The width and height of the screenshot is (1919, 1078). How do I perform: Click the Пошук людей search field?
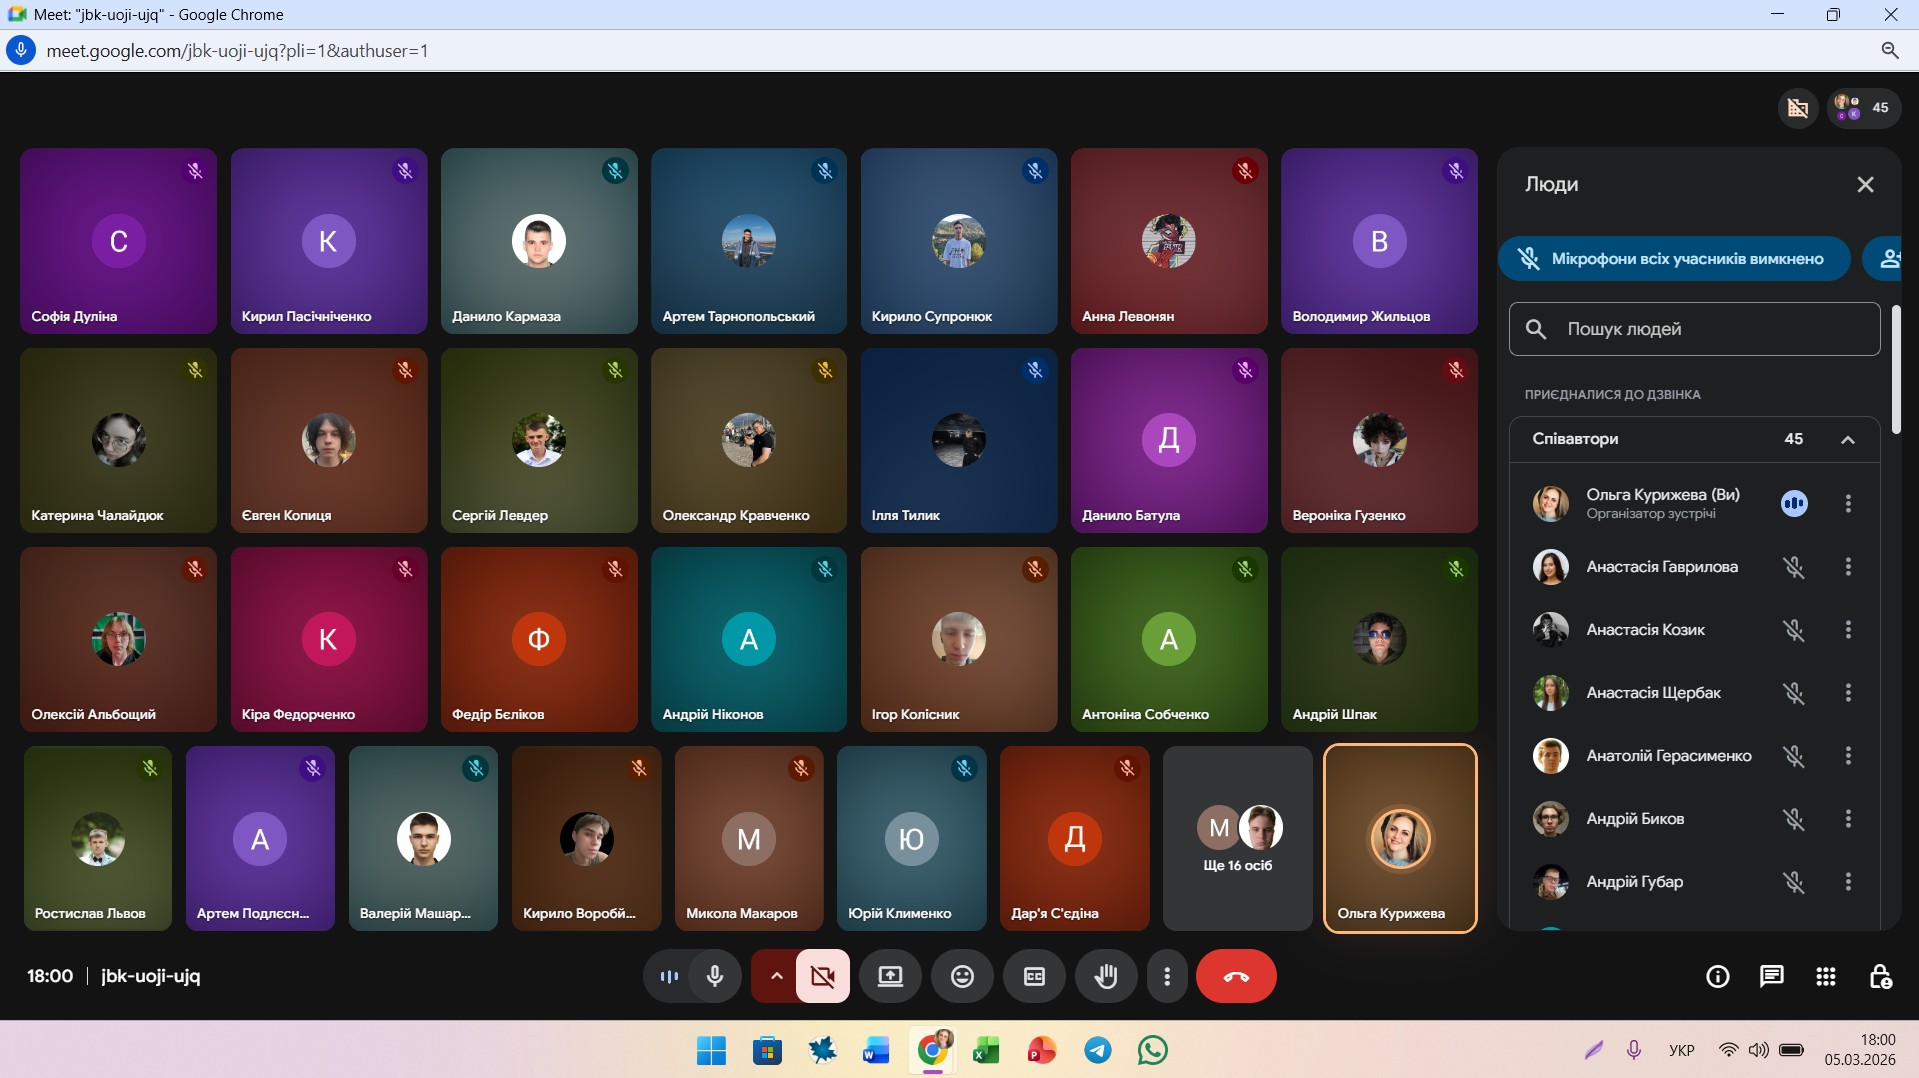point(1694,329)
